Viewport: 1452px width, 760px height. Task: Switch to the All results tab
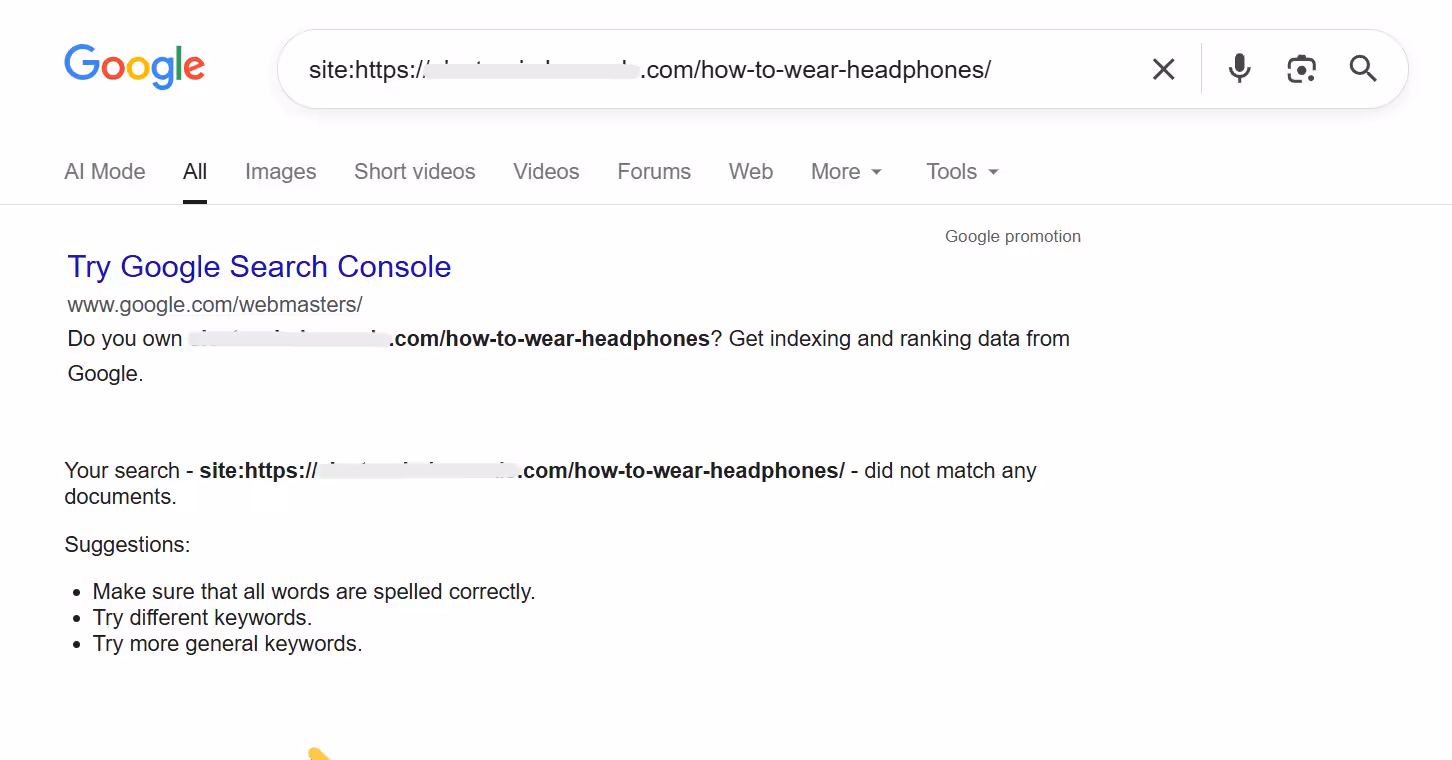(195, 171)
